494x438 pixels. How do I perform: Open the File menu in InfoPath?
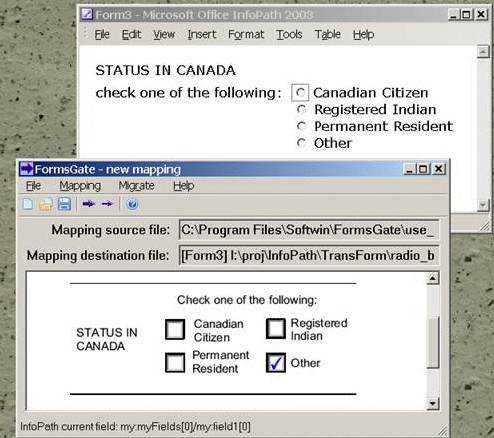(102, 34)
